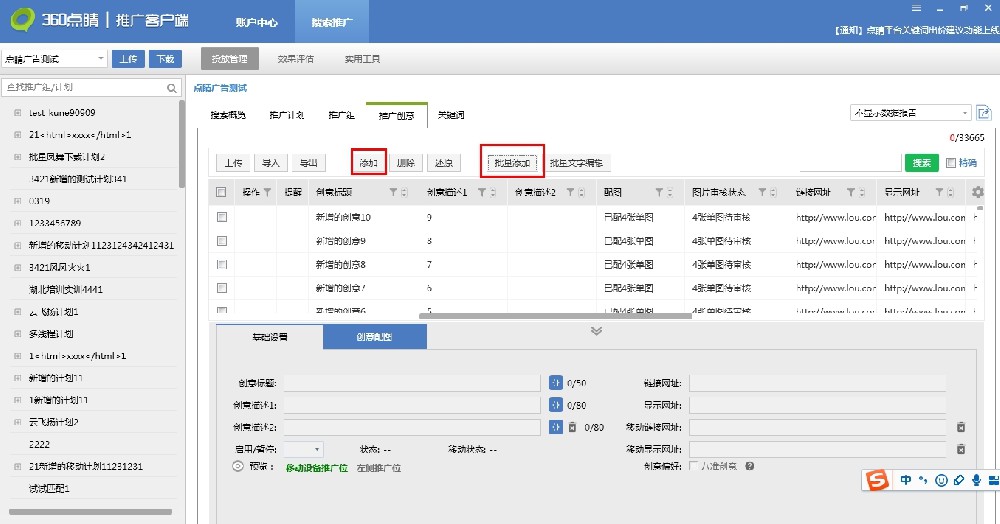Click the 360点睛 logo icon
The image size is (1000, 524).
tap(22, 20)
